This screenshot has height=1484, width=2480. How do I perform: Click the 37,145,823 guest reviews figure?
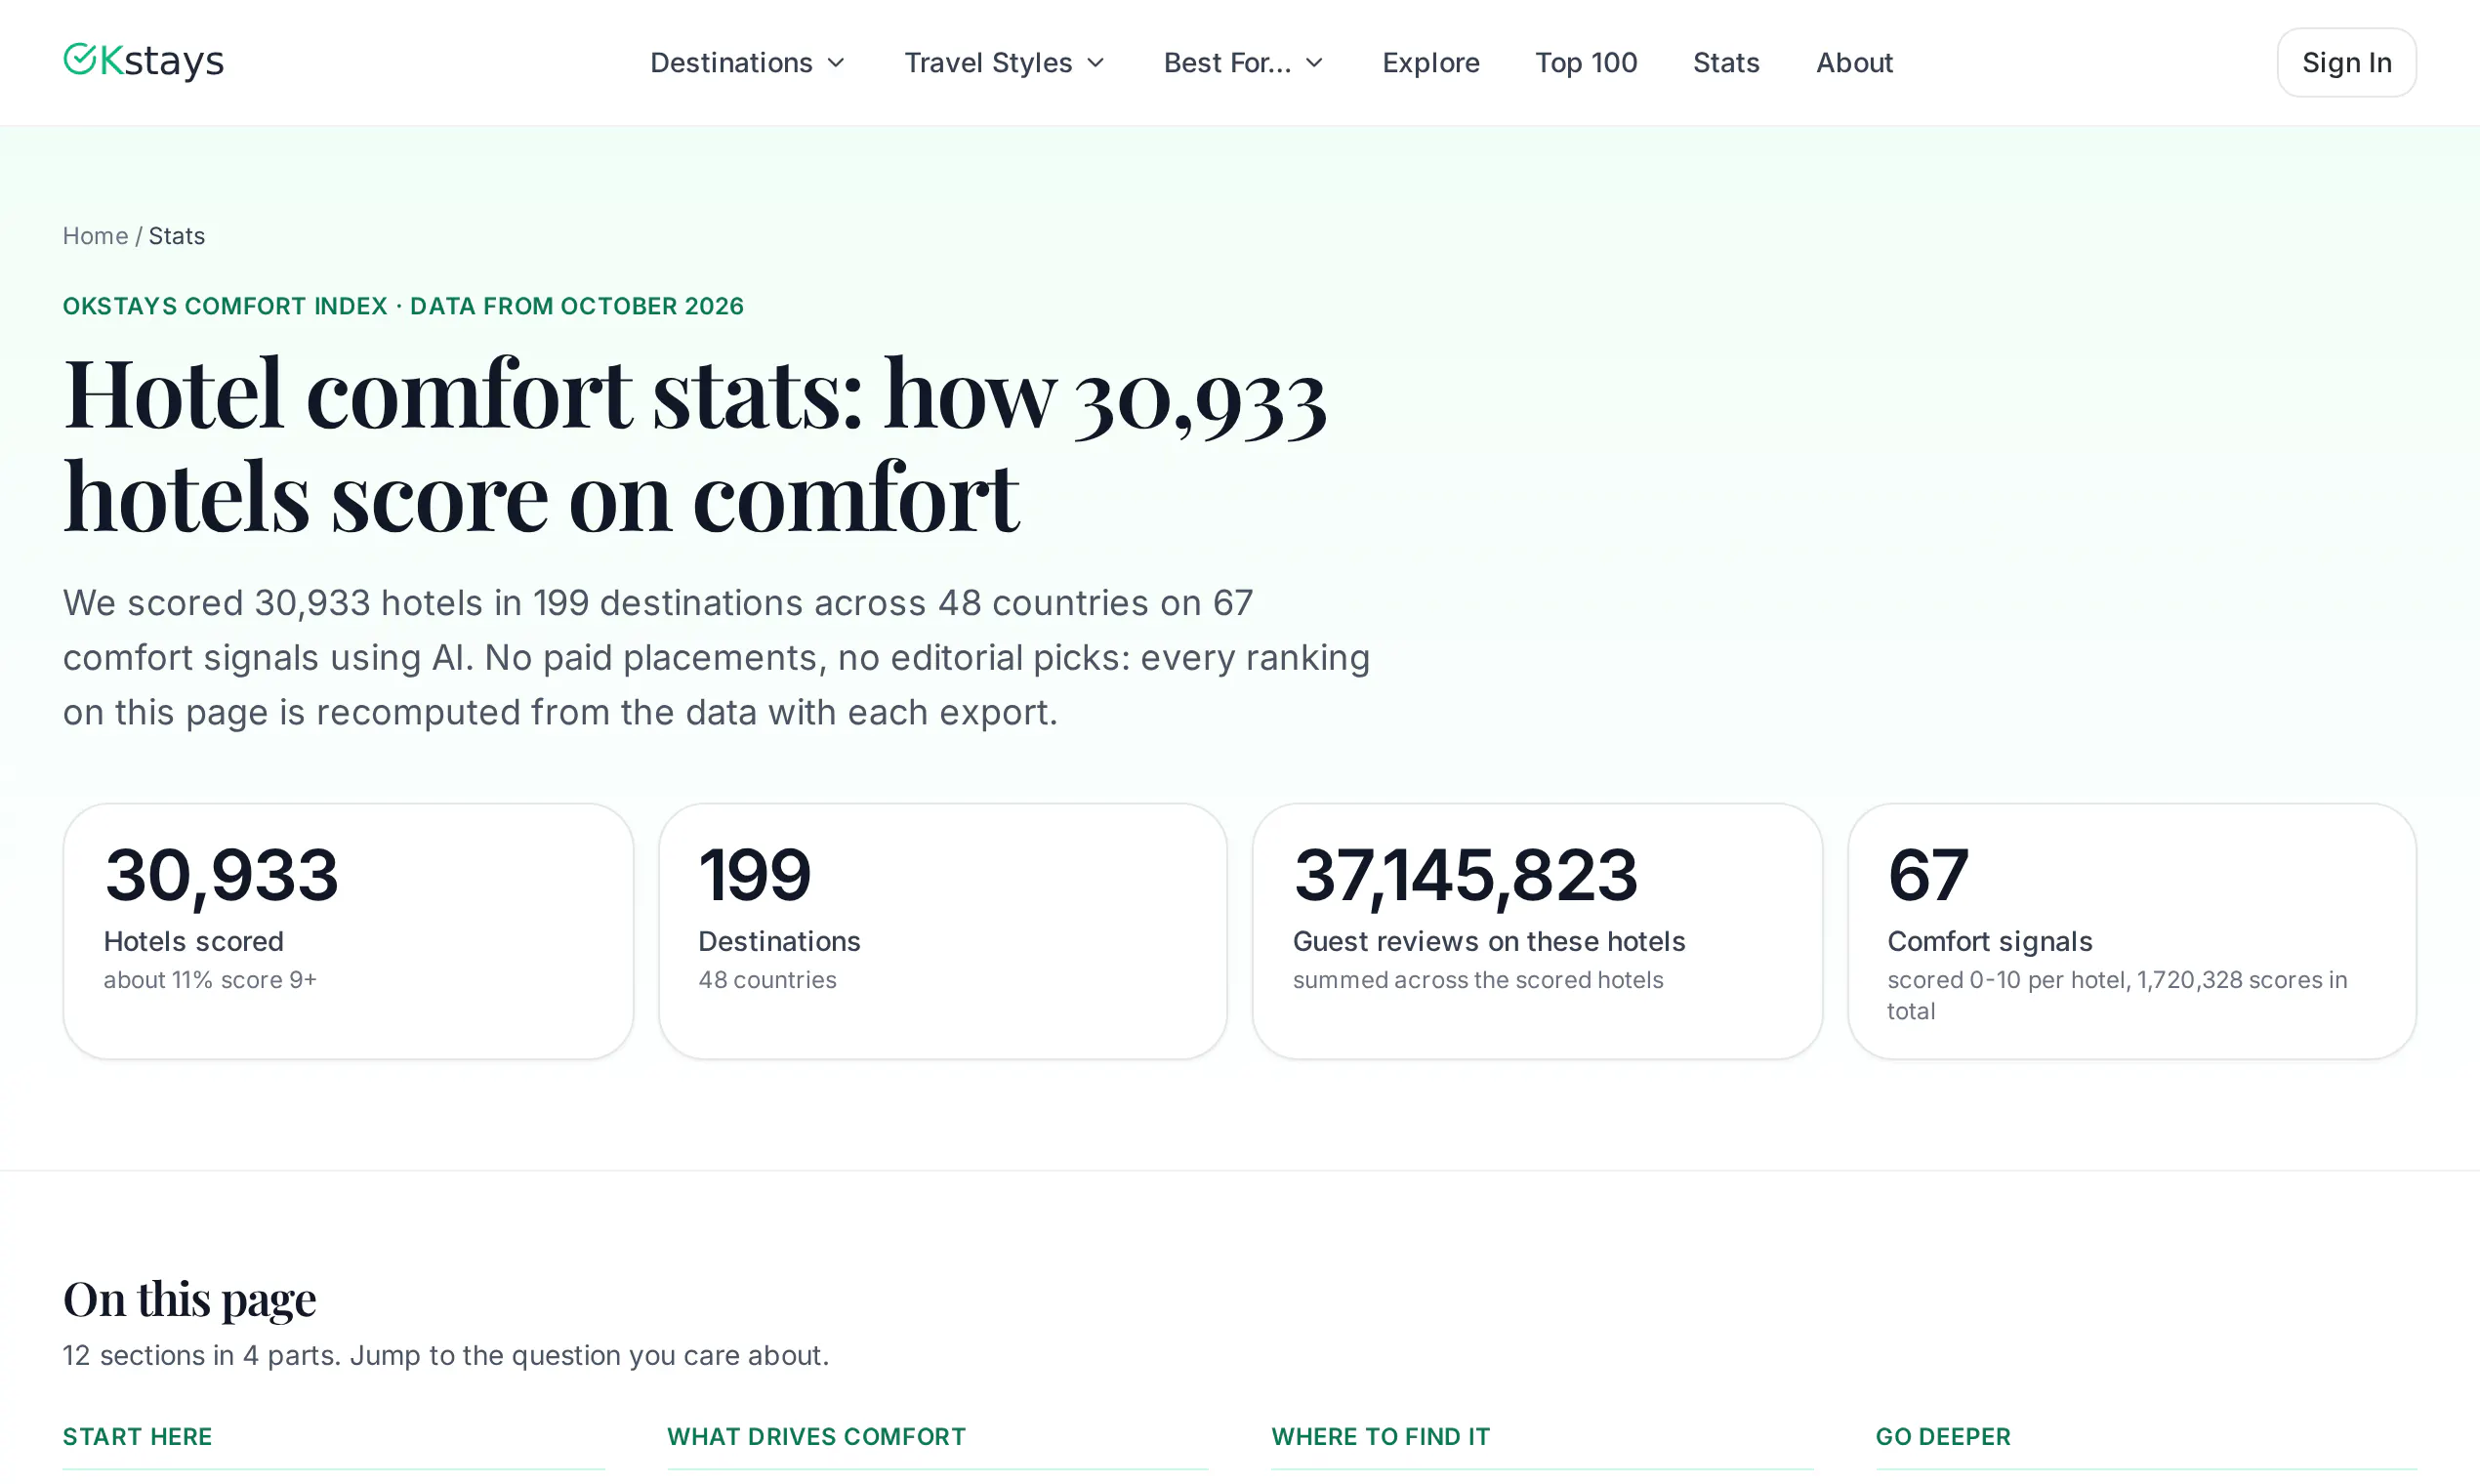click(x=1465, y=875)
